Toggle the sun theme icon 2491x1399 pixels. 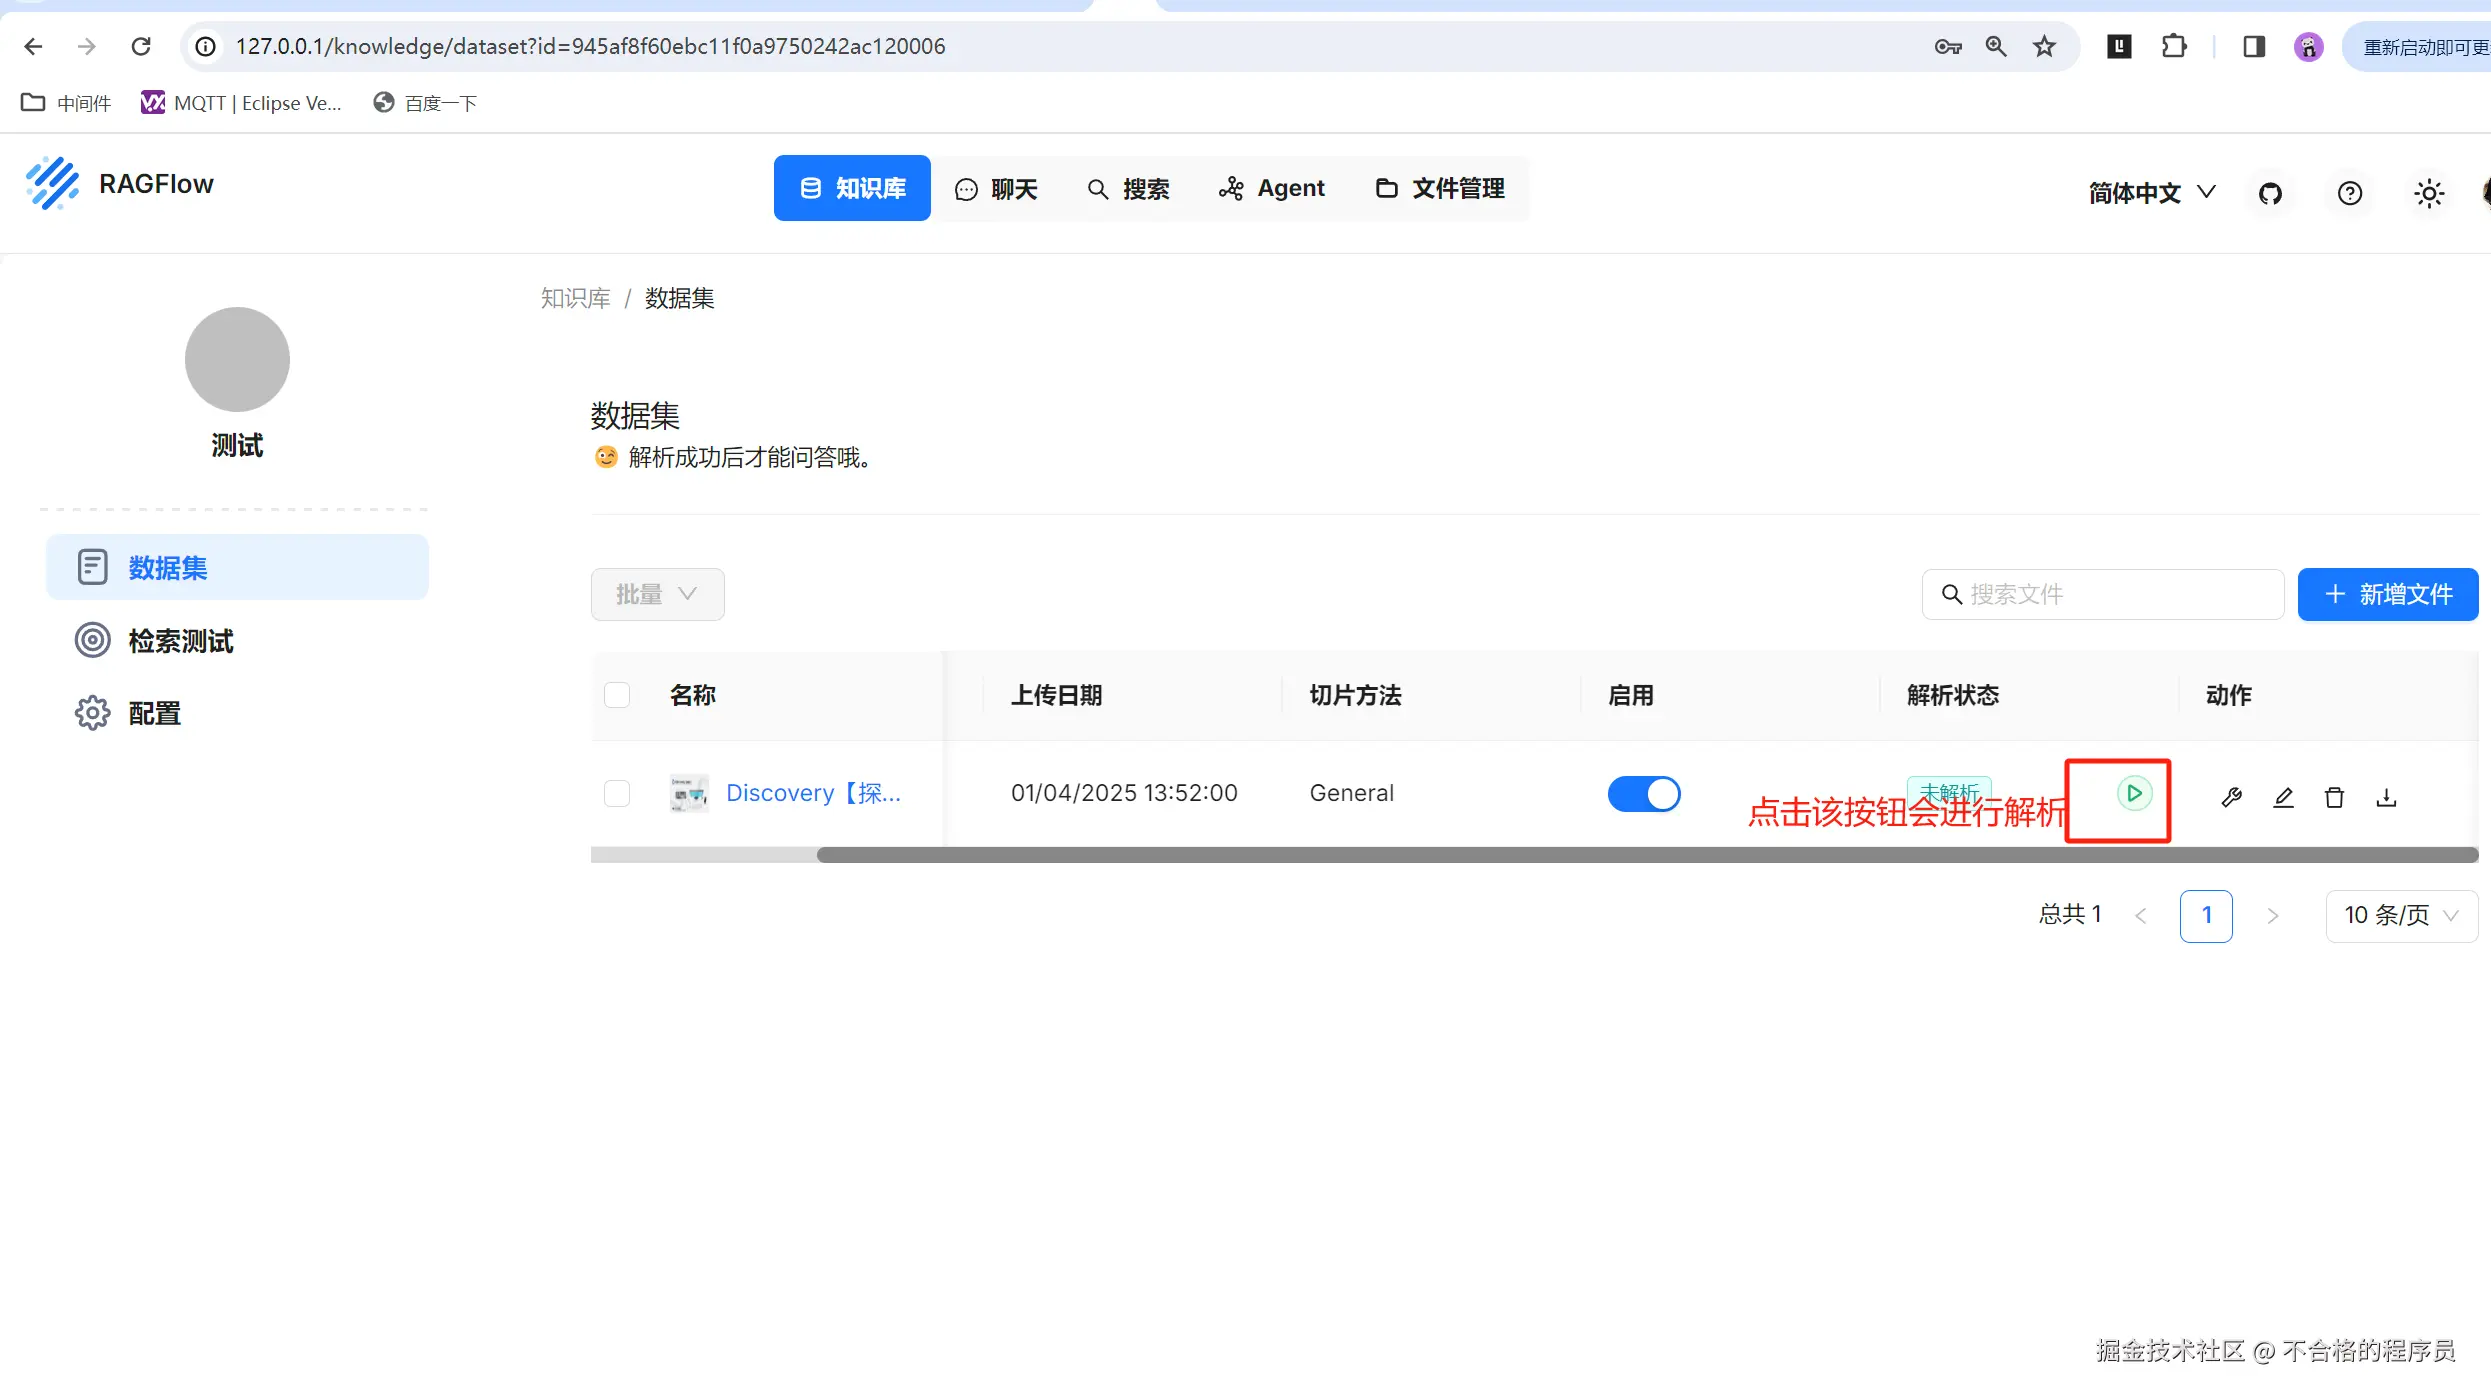2428,193
